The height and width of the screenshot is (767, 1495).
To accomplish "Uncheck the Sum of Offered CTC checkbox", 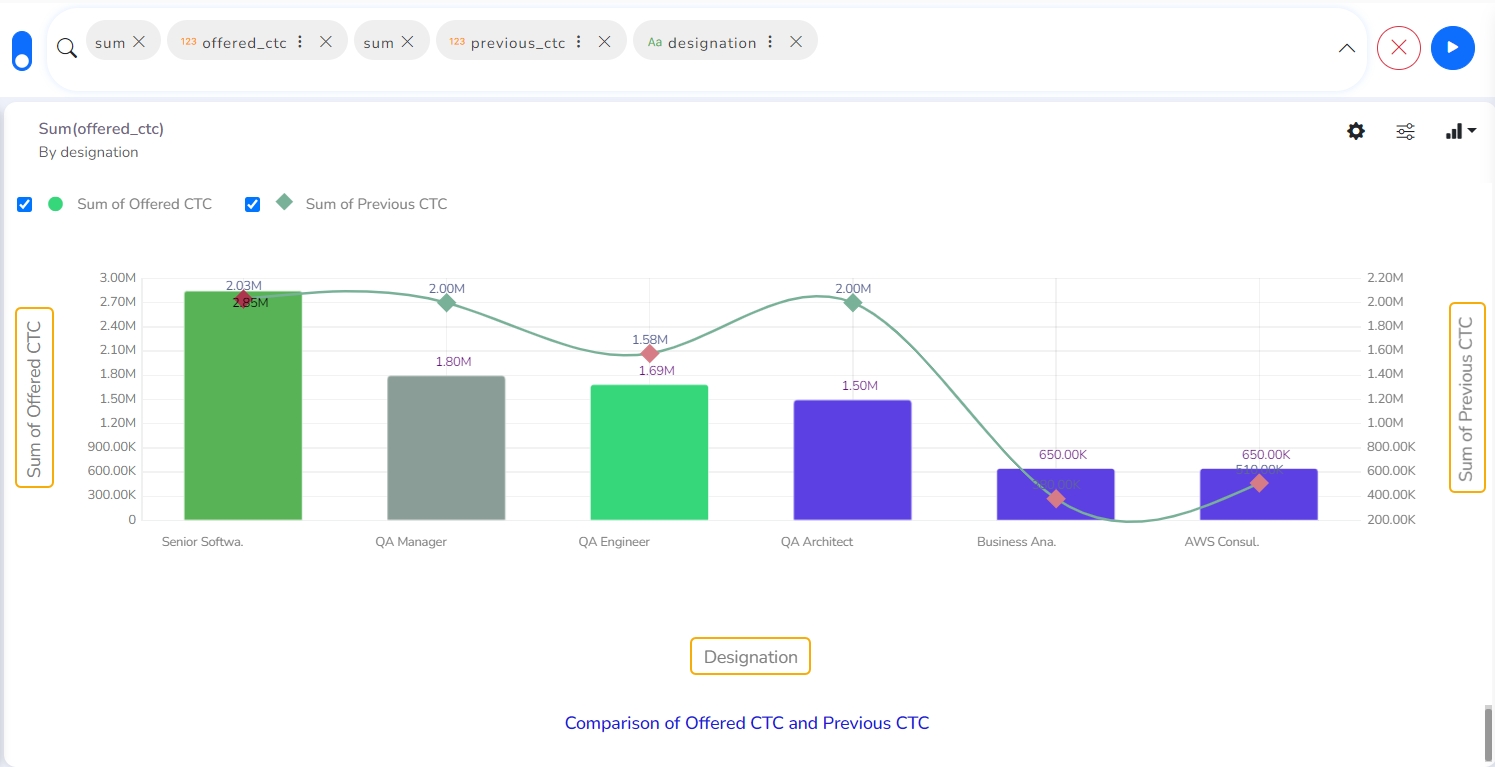I will pos(25,204).
